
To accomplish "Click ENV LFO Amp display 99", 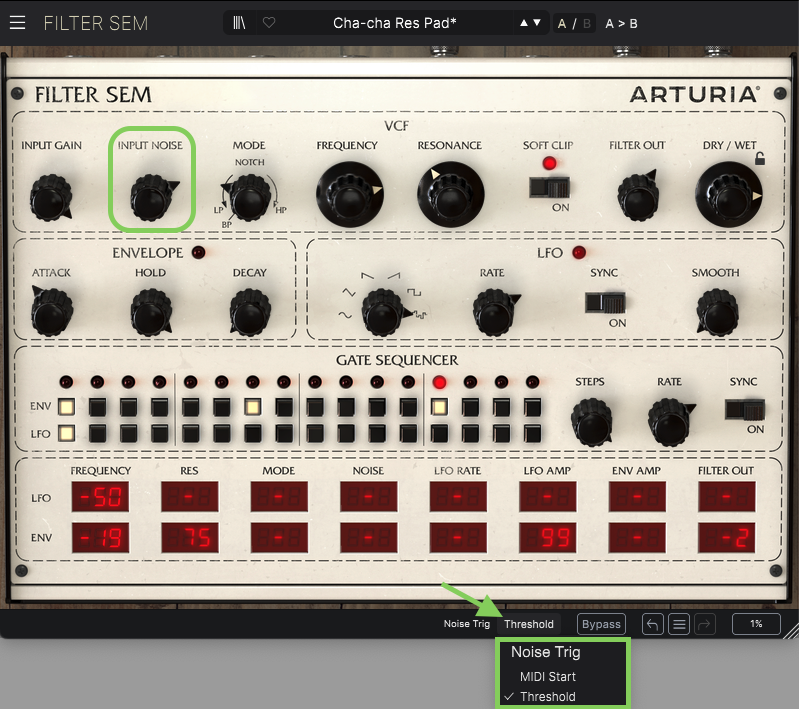I will 548,537.
